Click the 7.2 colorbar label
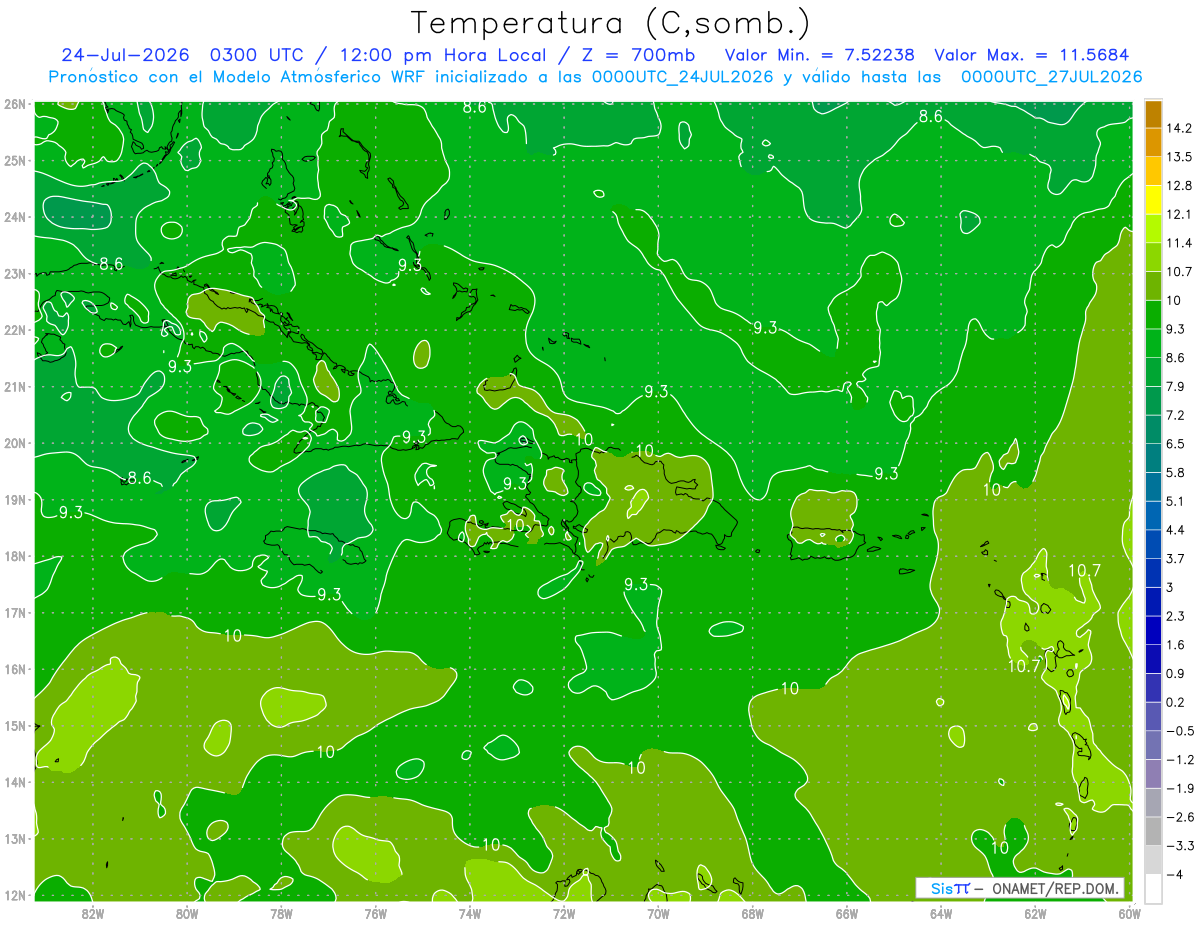This screenshot has height=927, width=1200. pos(1175,415)
